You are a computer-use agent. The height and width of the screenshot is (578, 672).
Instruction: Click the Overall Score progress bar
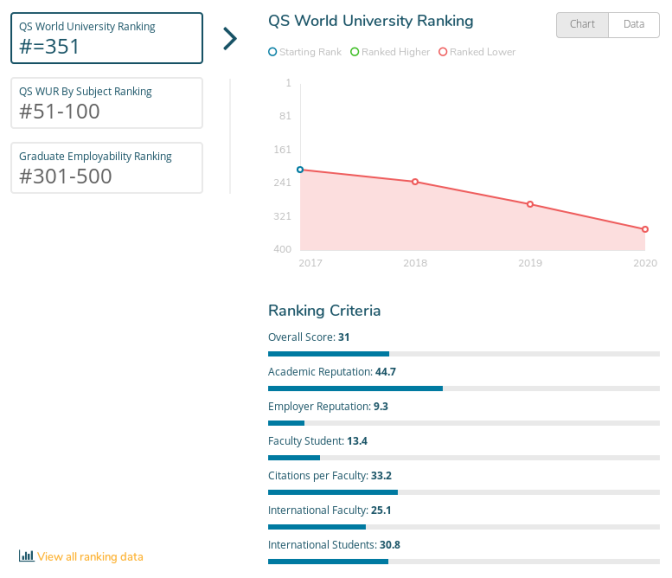pyautogui.click(x=464, y=354)
